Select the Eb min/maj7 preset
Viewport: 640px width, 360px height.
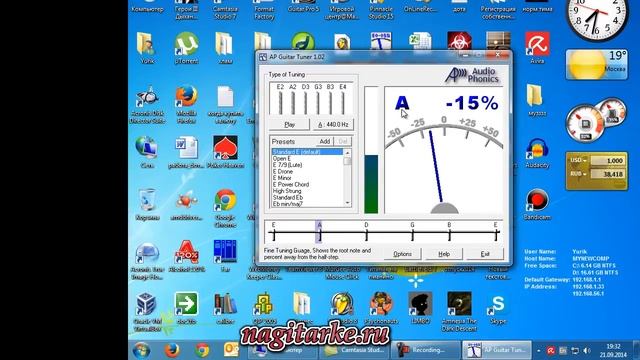pyautogui.click(x=307, y=204)
